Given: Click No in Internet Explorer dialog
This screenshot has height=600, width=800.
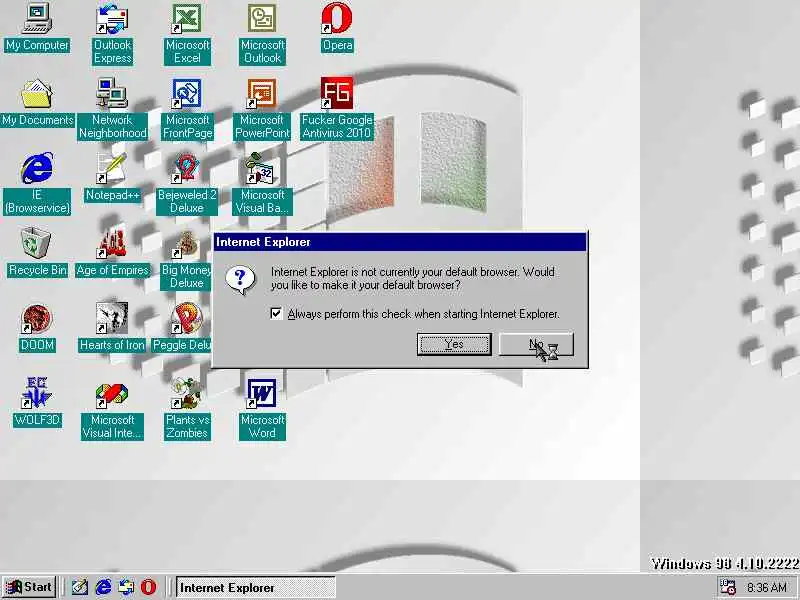Looking at the screenshot, I should point(536,344).
